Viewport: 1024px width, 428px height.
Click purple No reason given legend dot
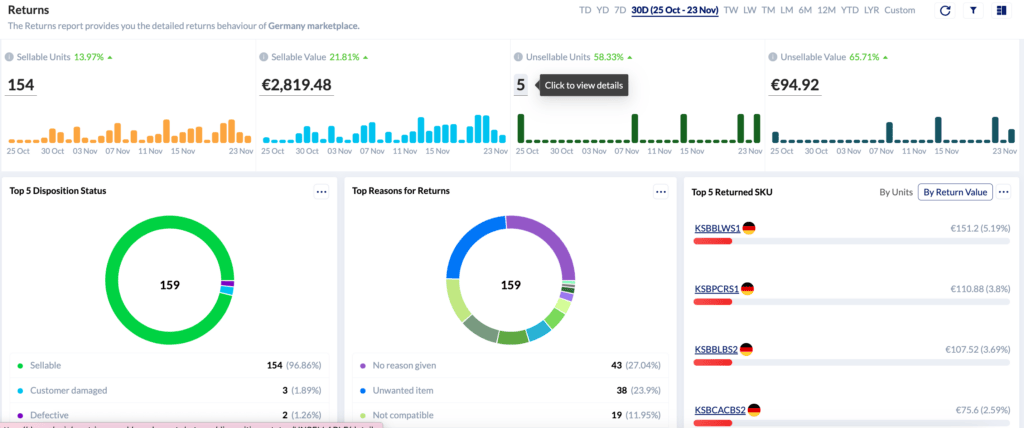pos(362,365)
